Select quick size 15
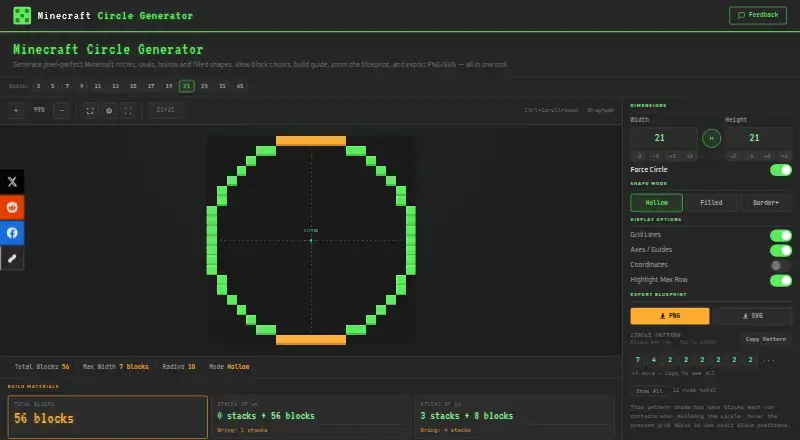 pyautogui.click(x=133, y=86)
